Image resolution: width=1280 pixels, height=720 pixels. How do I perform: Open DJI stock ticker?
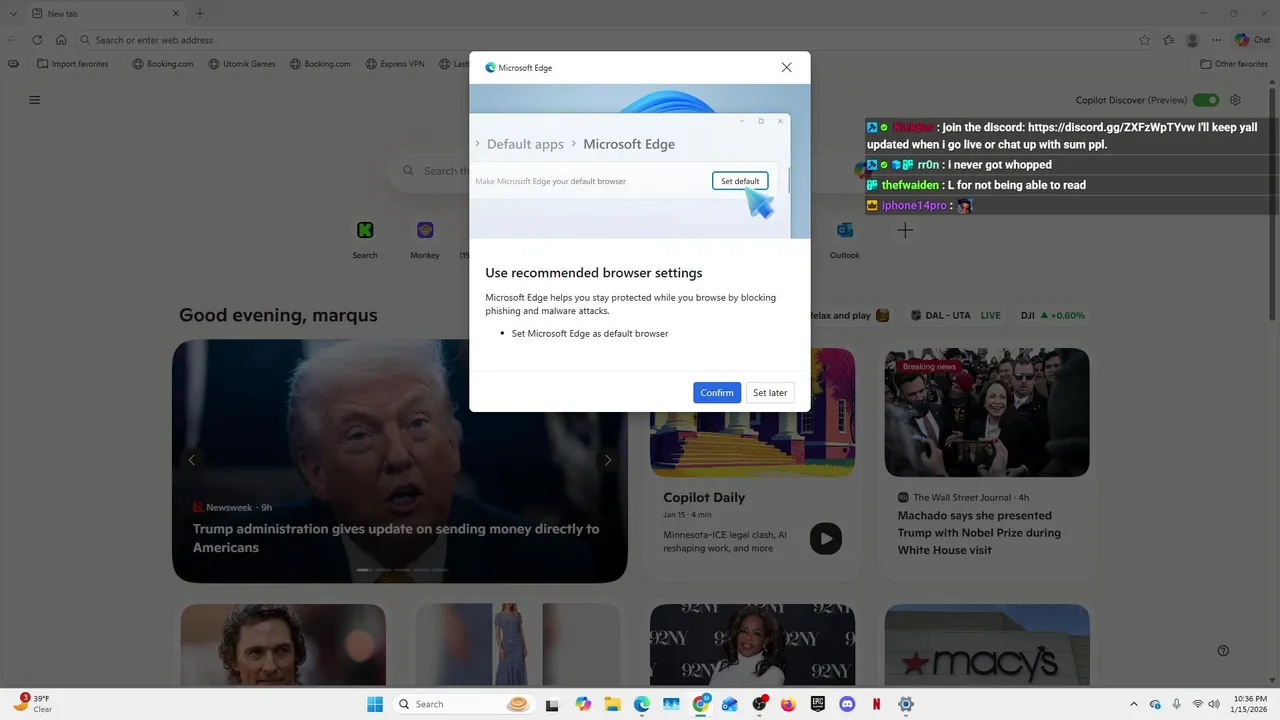click(1053, 315)
